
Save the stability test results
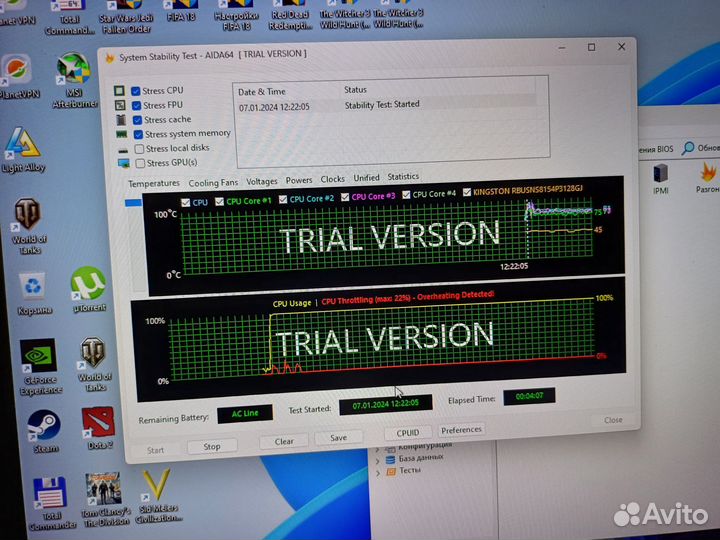coord(338,438)
